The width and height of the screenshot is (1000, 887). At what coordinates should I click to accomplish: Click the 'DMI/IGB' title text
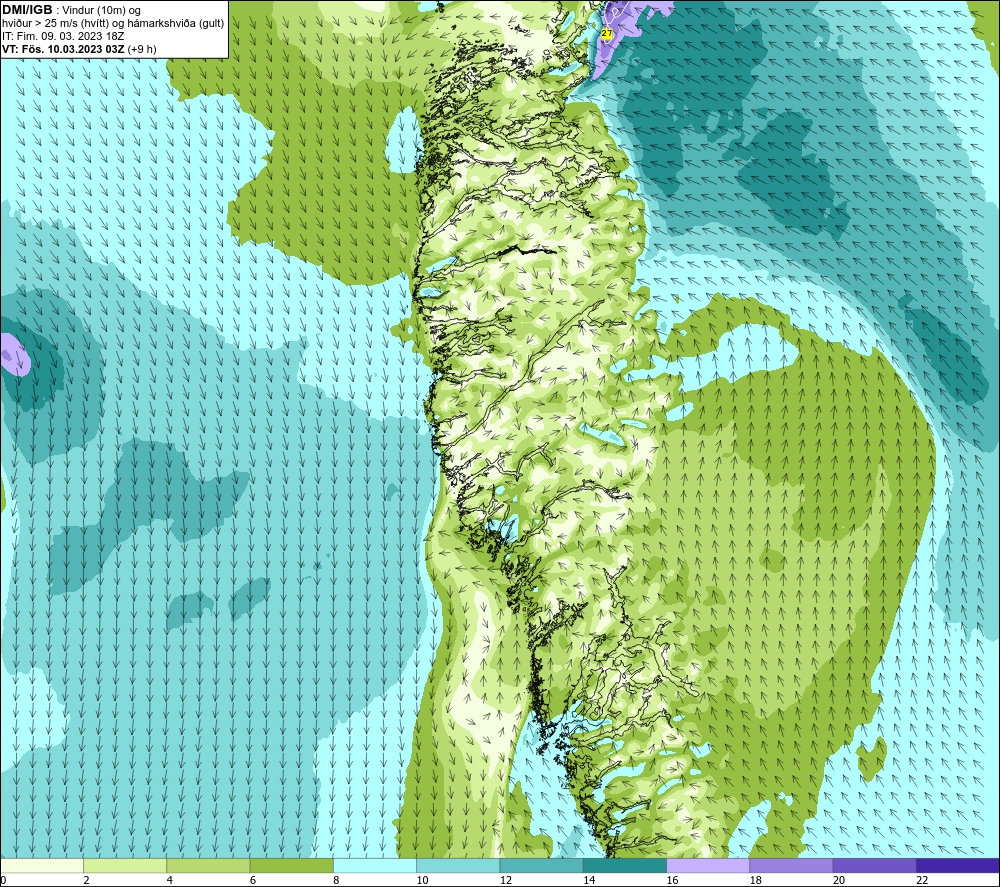pyautogui.click(x=27, y=10)
